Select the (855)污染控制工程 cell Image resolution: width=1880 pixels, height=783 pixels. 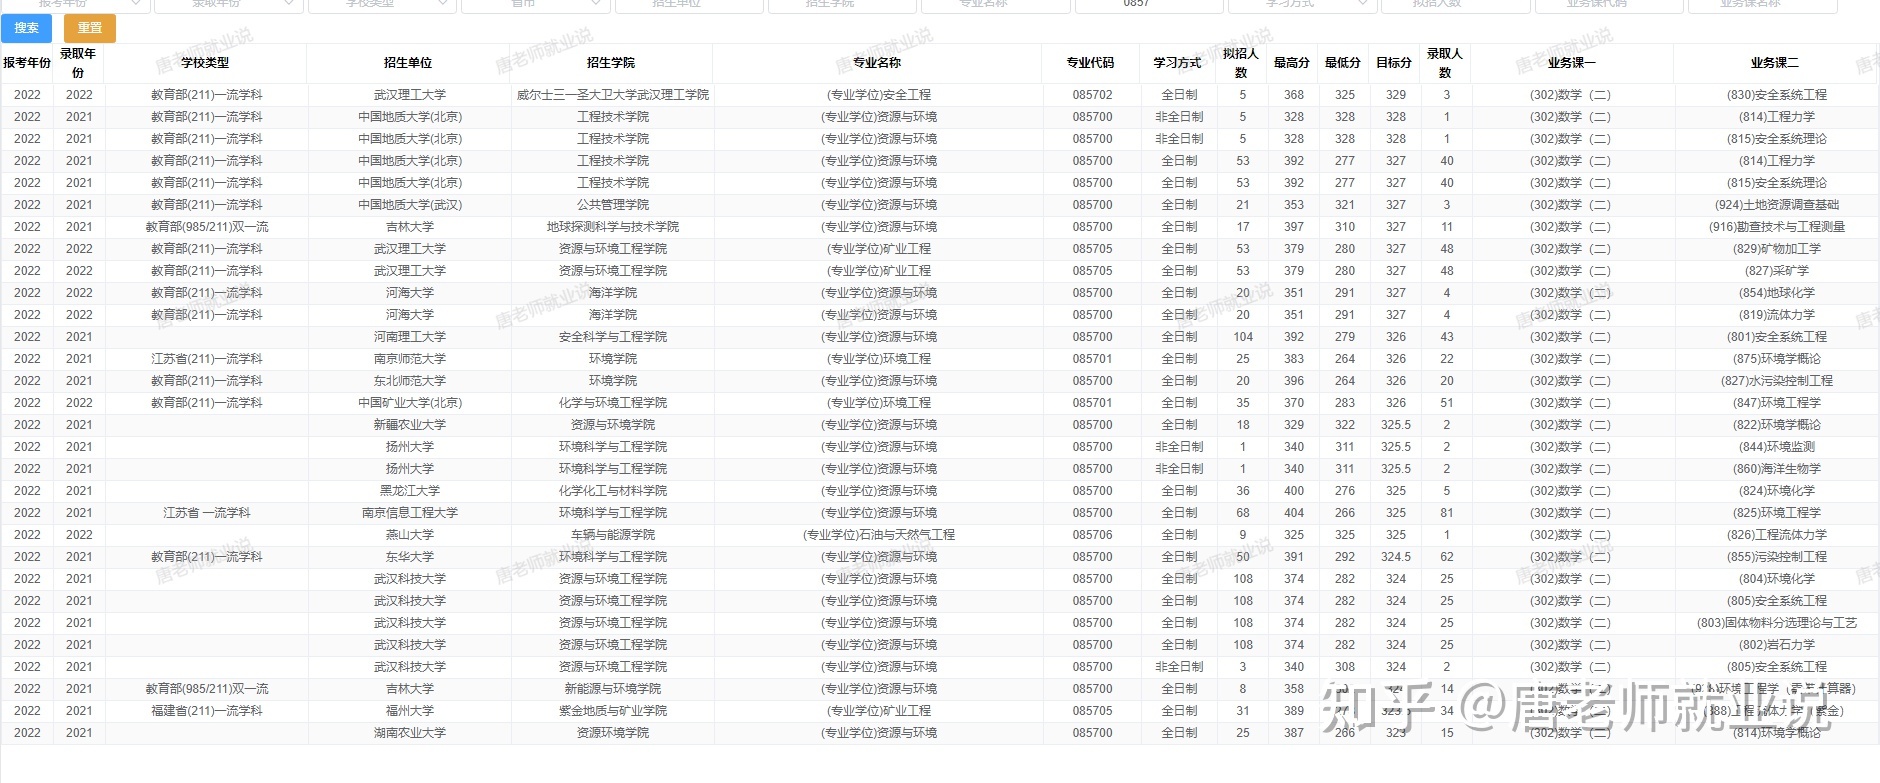coord(1777,557)
